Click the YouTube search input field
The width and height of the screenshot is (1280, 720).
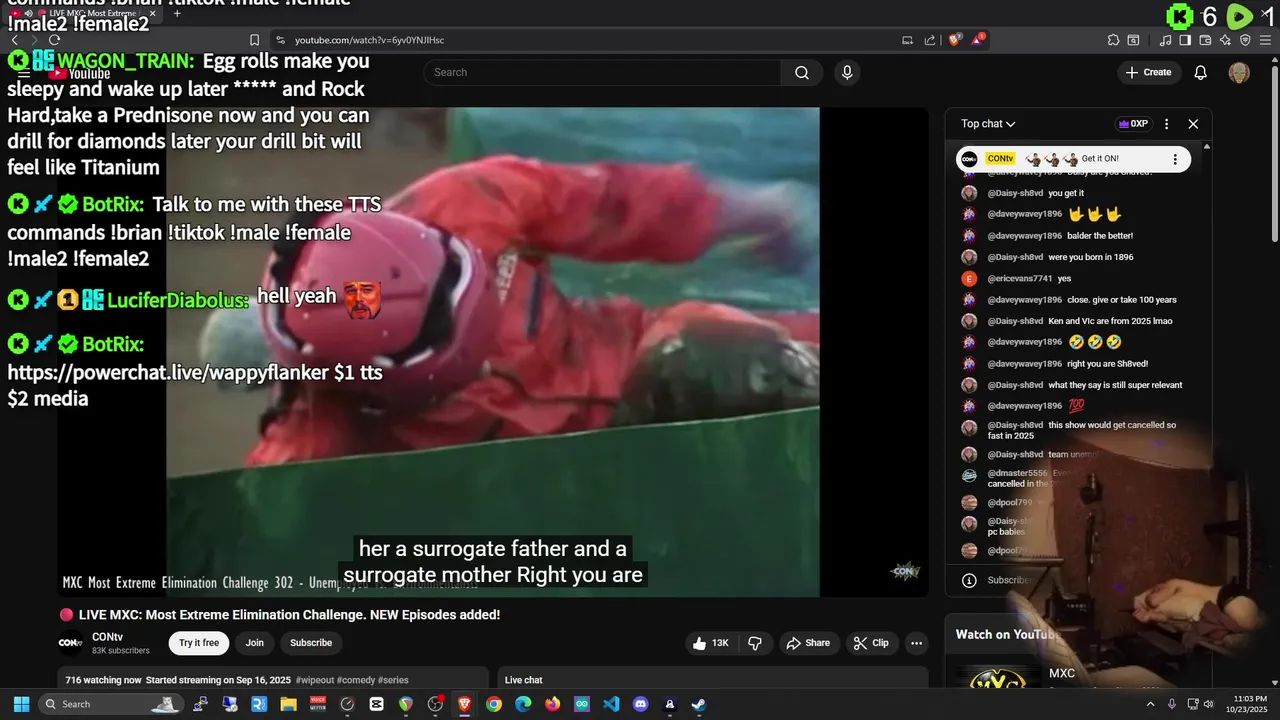pos(602,72)
